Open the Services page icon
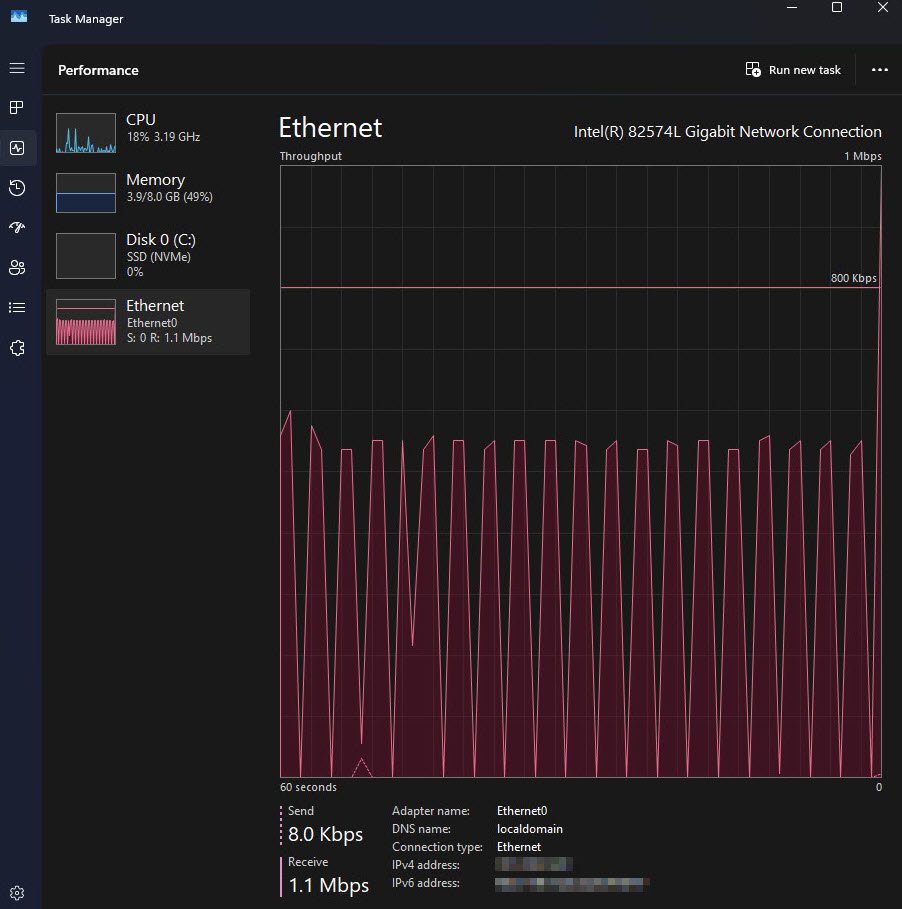The image size is (902, 909). pyautogui.click(x=17, y=348)
